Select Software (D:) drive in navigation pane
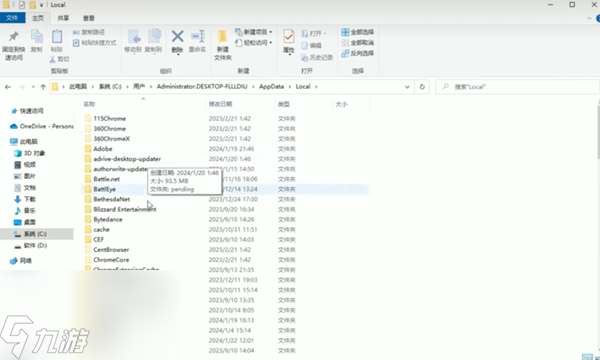Screen dimensions: 600x360 [x=31, y=246]
